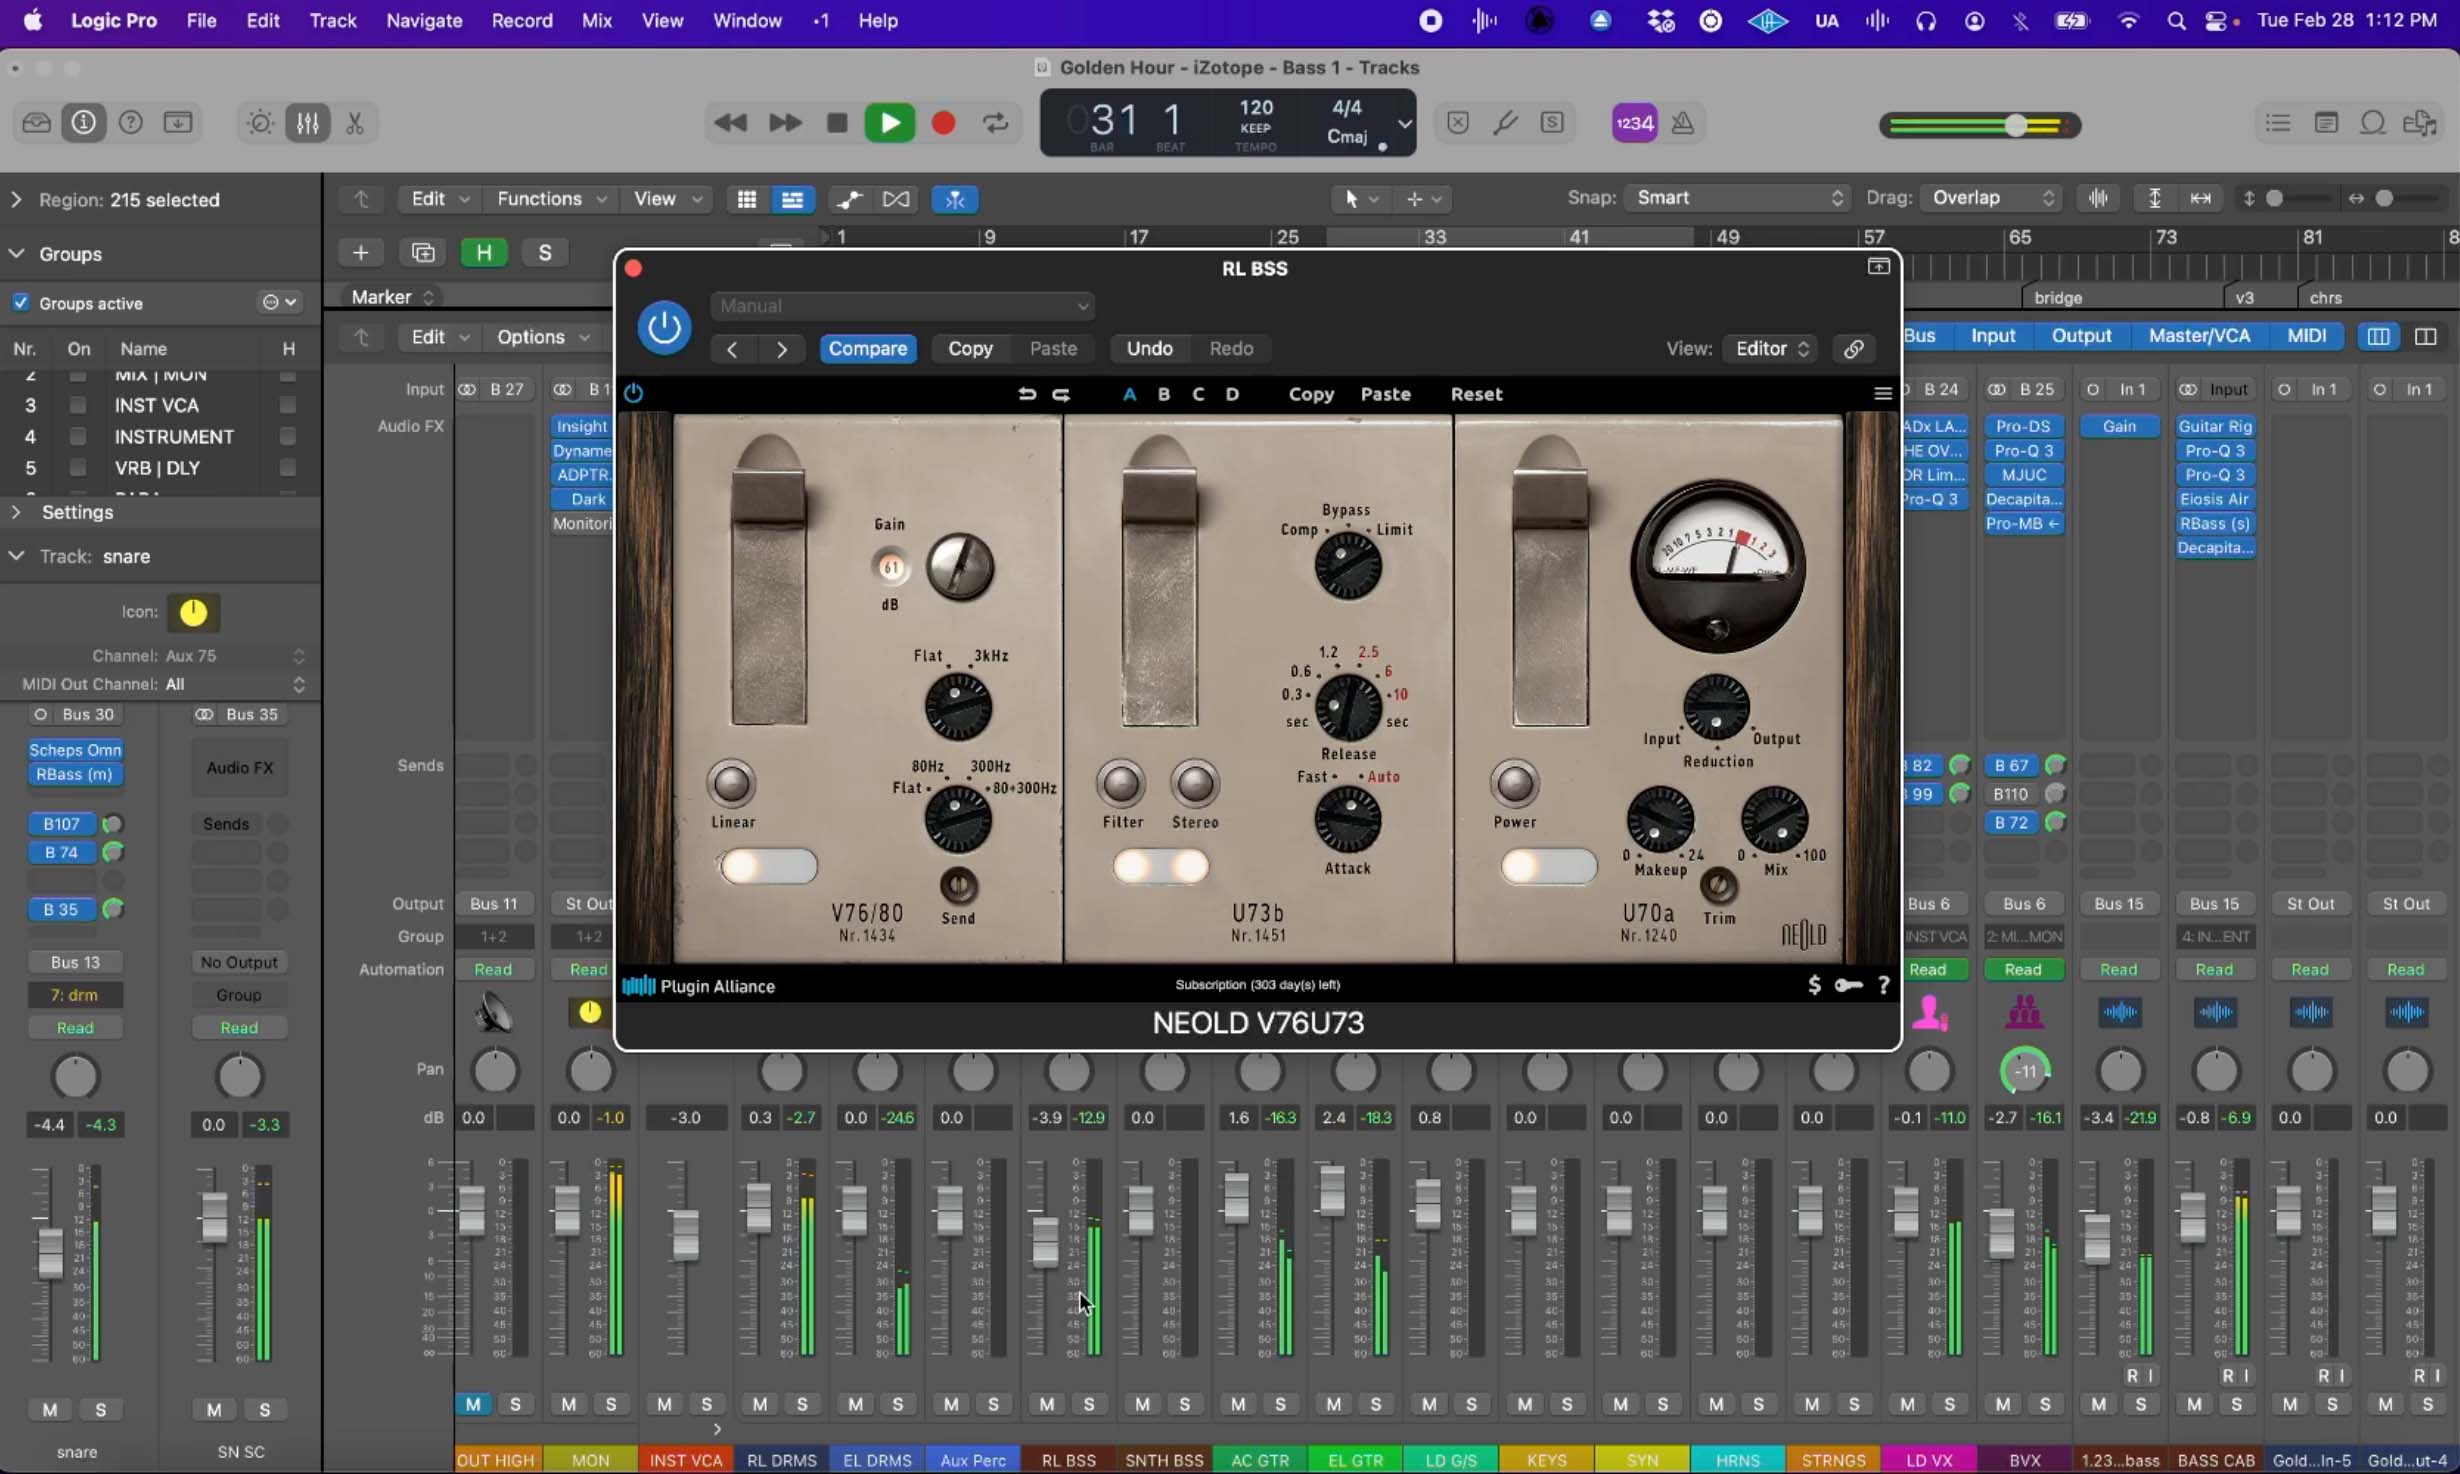The height and width of the screenshot is (1474, 2460).
Task: Click the Fast Forward transport button
Action: (x=785, y=123)
